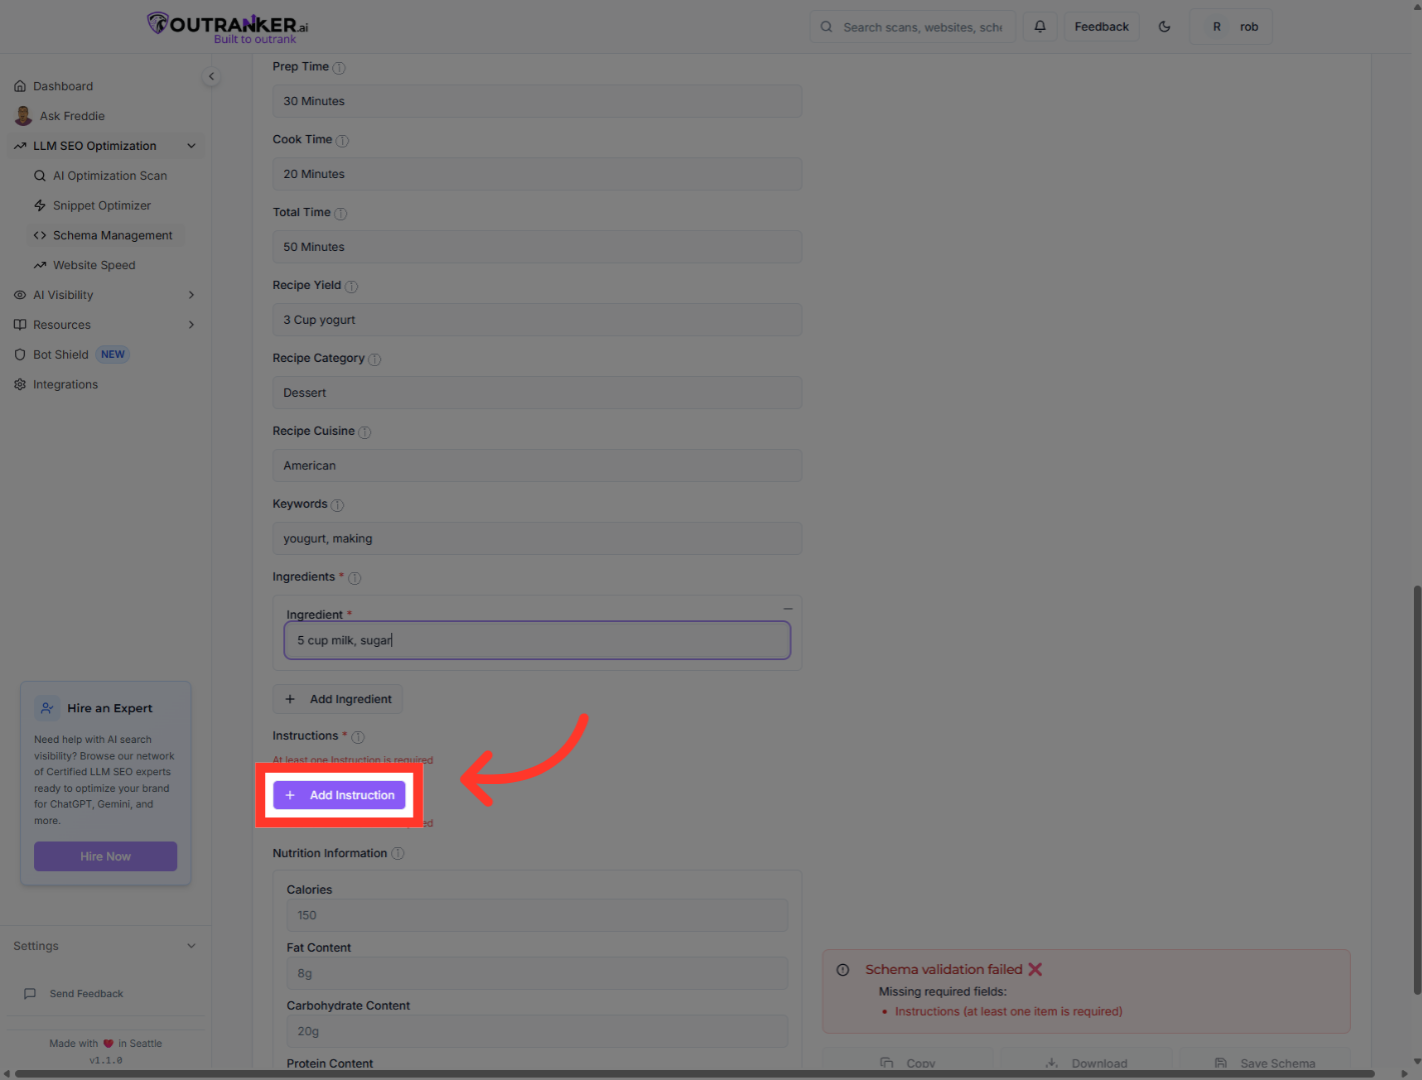Open Bot Shield via the shield icon
Screen dimensions: 1422x1080
(20, 354)
